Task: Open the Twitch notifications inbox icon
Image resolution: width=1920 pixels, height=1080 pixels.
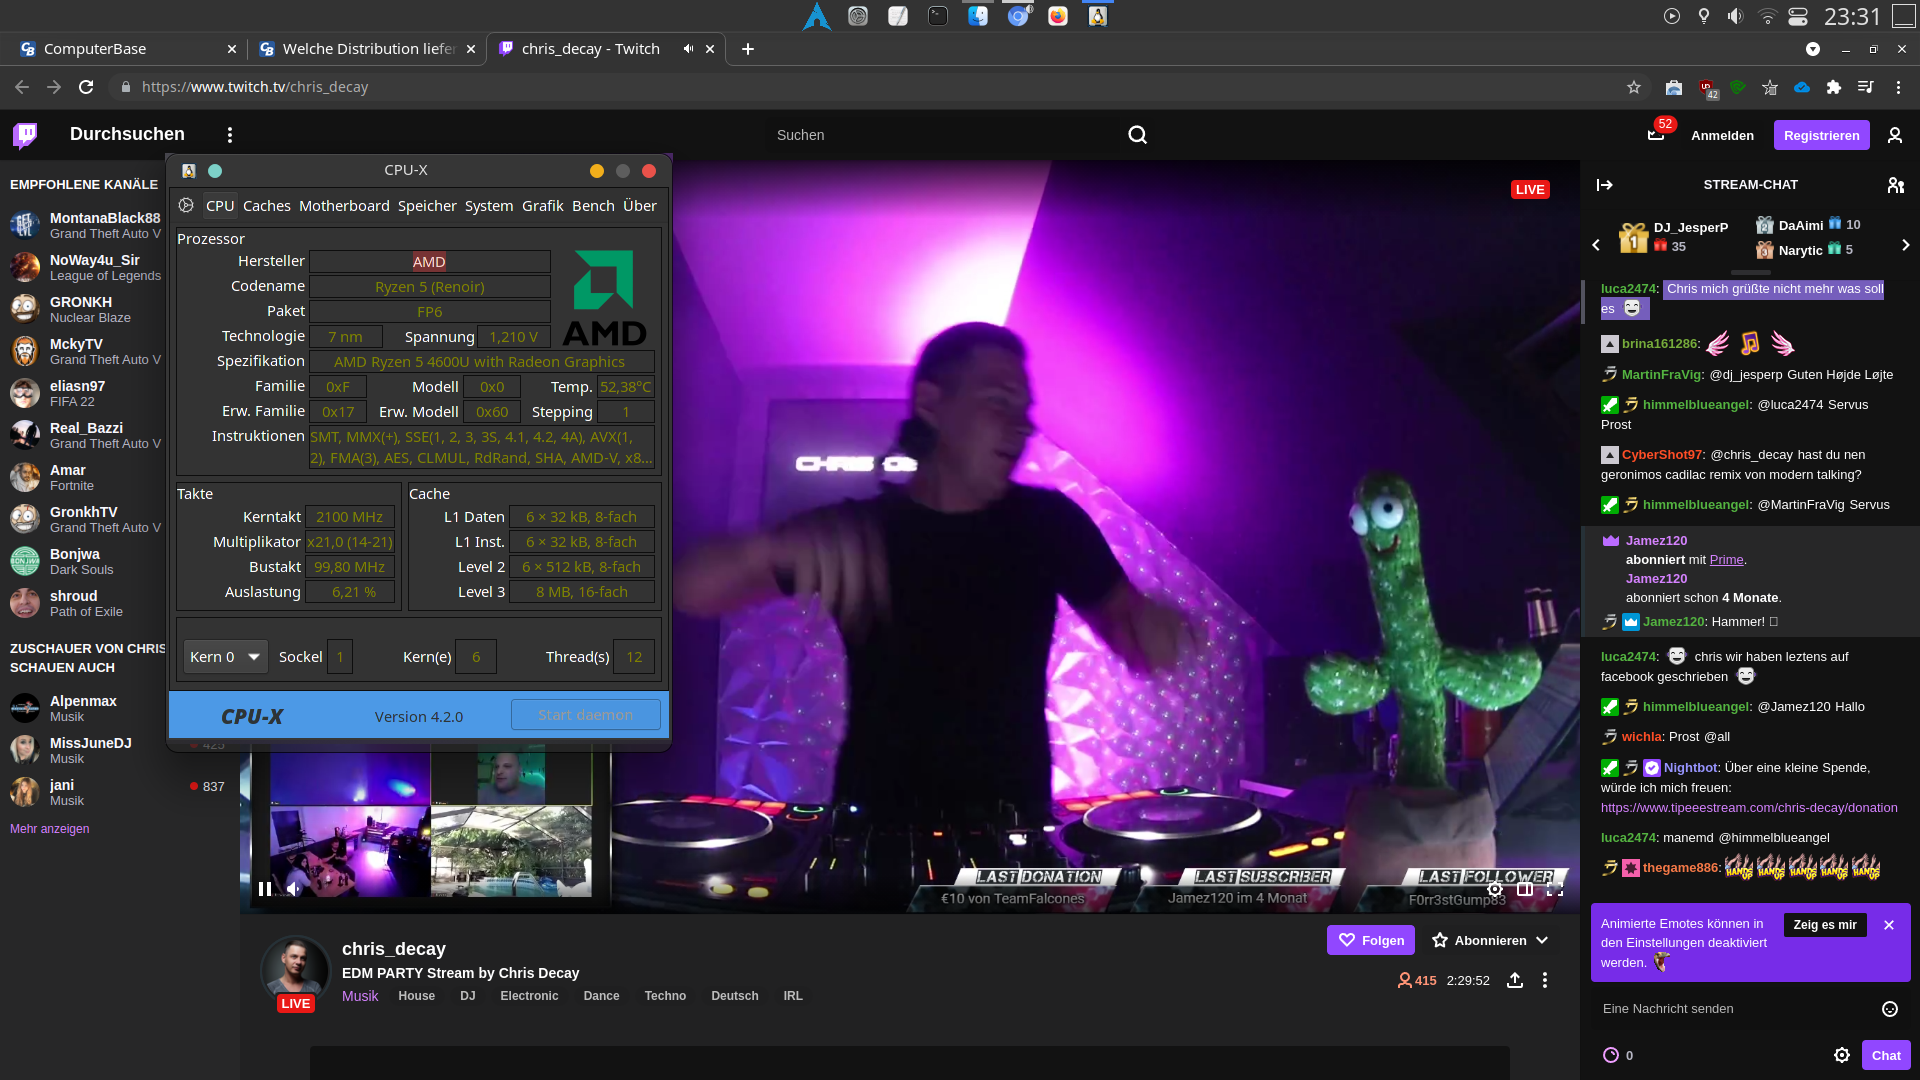Action: click(1656, 135)
